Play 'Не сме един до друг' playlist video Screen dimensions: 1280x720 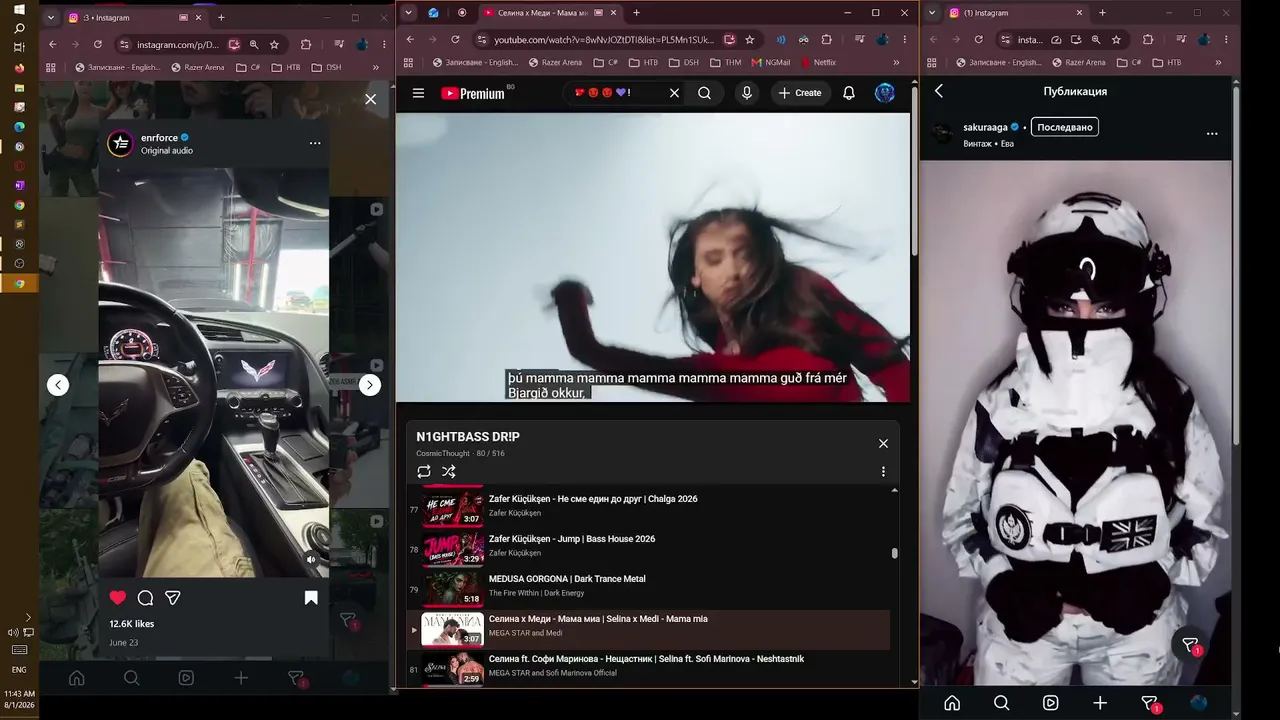(x=648, y=506)
